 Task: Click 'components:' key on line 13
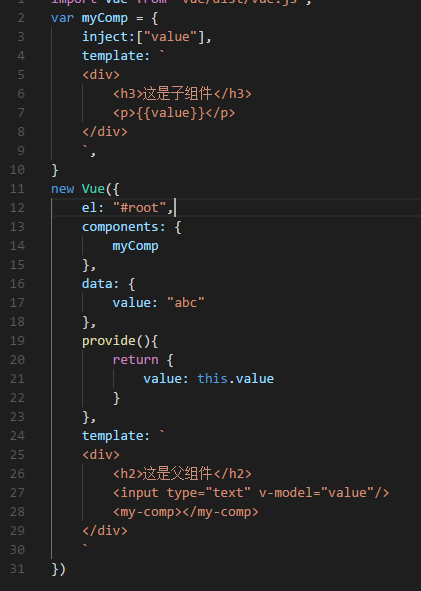pos(123,227)
